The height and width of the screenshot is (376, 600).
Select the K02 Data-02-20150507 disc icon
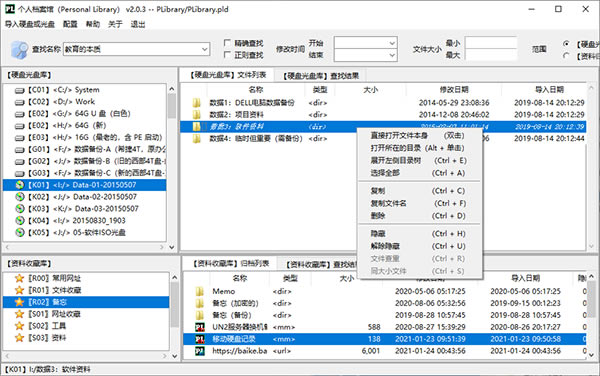pyautogui.click(x=20, y=197)
